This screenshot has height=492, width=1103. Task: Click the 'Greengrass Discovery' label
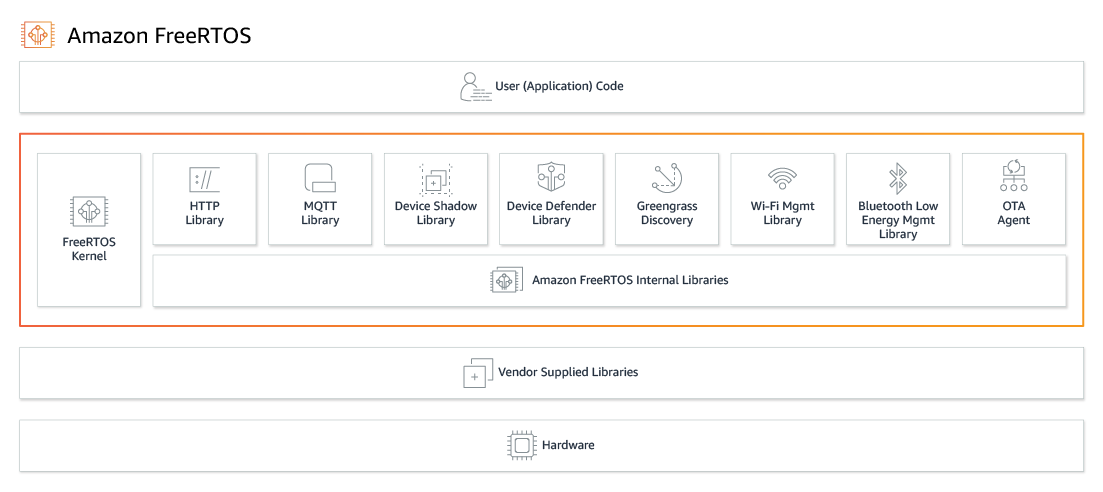[667, 213]
